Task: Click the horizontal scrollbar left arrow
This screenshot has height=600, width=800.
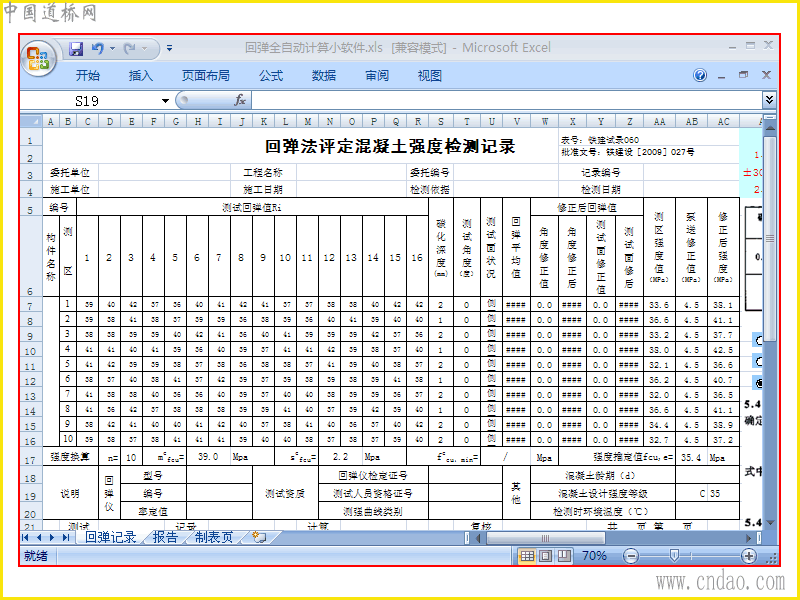Action: 478,538
